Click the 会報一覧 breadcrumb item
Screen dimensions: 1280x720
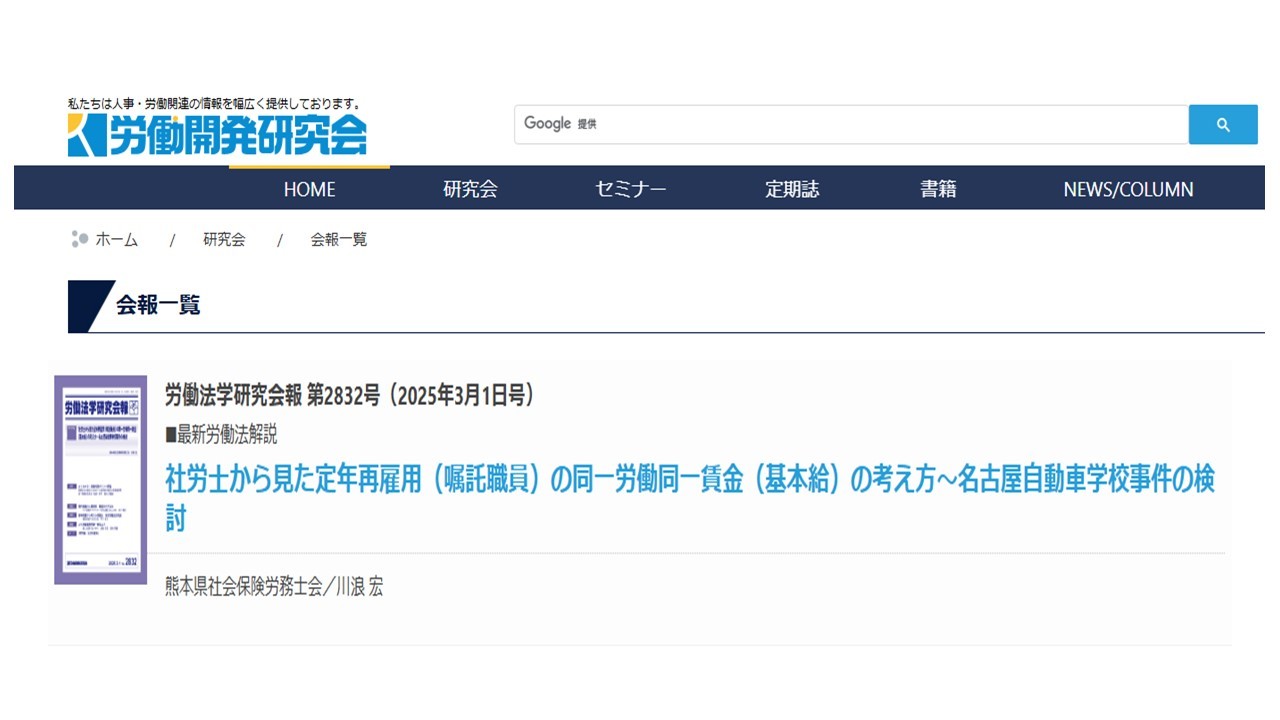coord(338,240)
